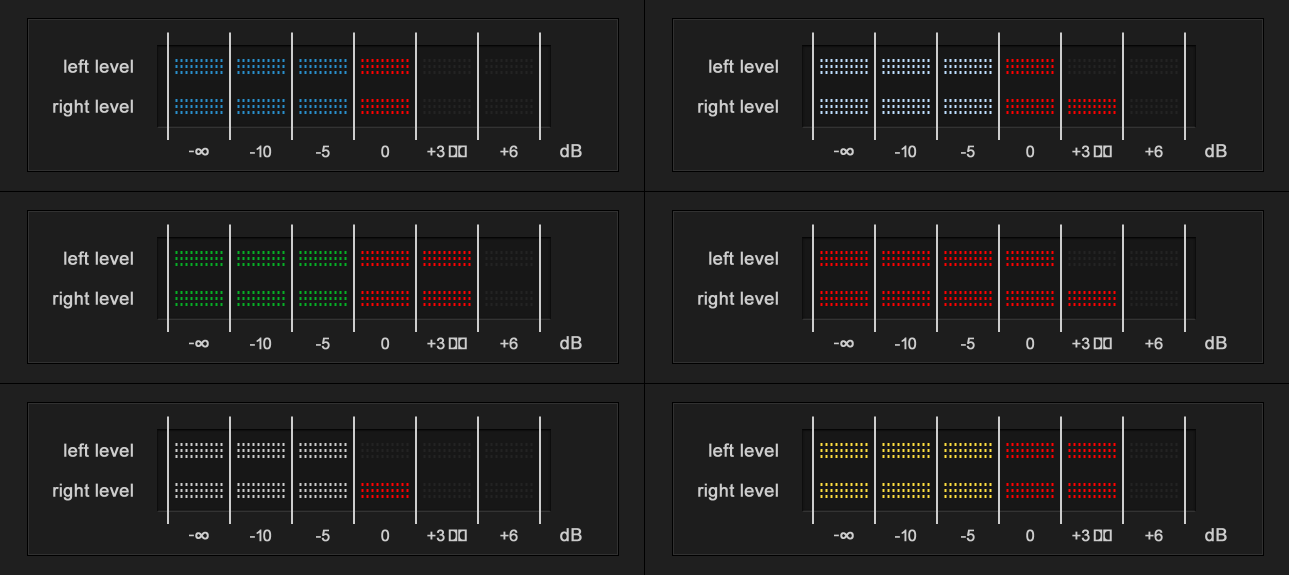1289x575 pixels.
Task: Click the +6 scale label under the yellow meter
Action: [x=1153, y=536]
